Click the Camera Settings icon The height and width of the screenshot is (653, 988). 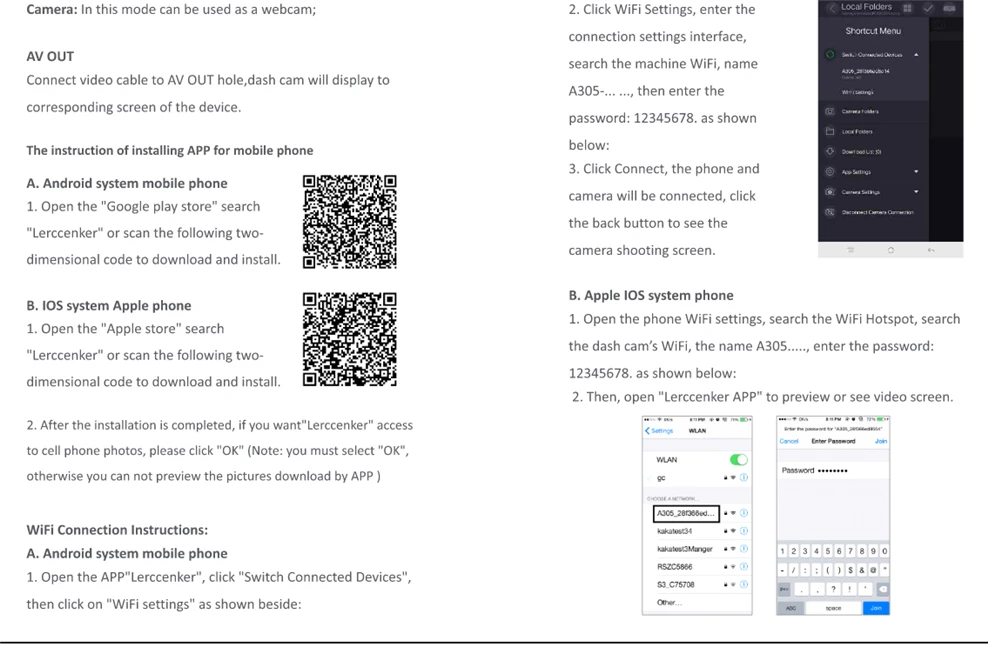pyautogui.click(x=830, y=192)
